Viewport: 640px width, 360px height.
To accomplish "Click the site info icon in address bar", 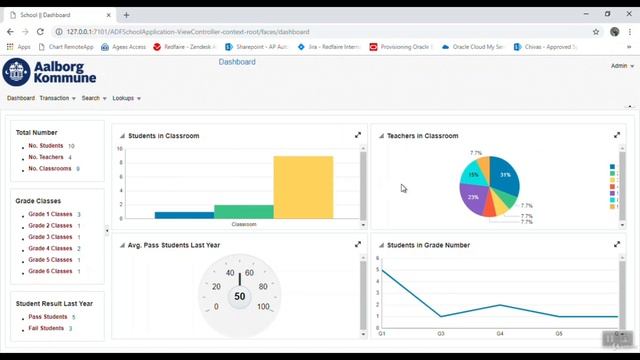I will tap(59, 32).
